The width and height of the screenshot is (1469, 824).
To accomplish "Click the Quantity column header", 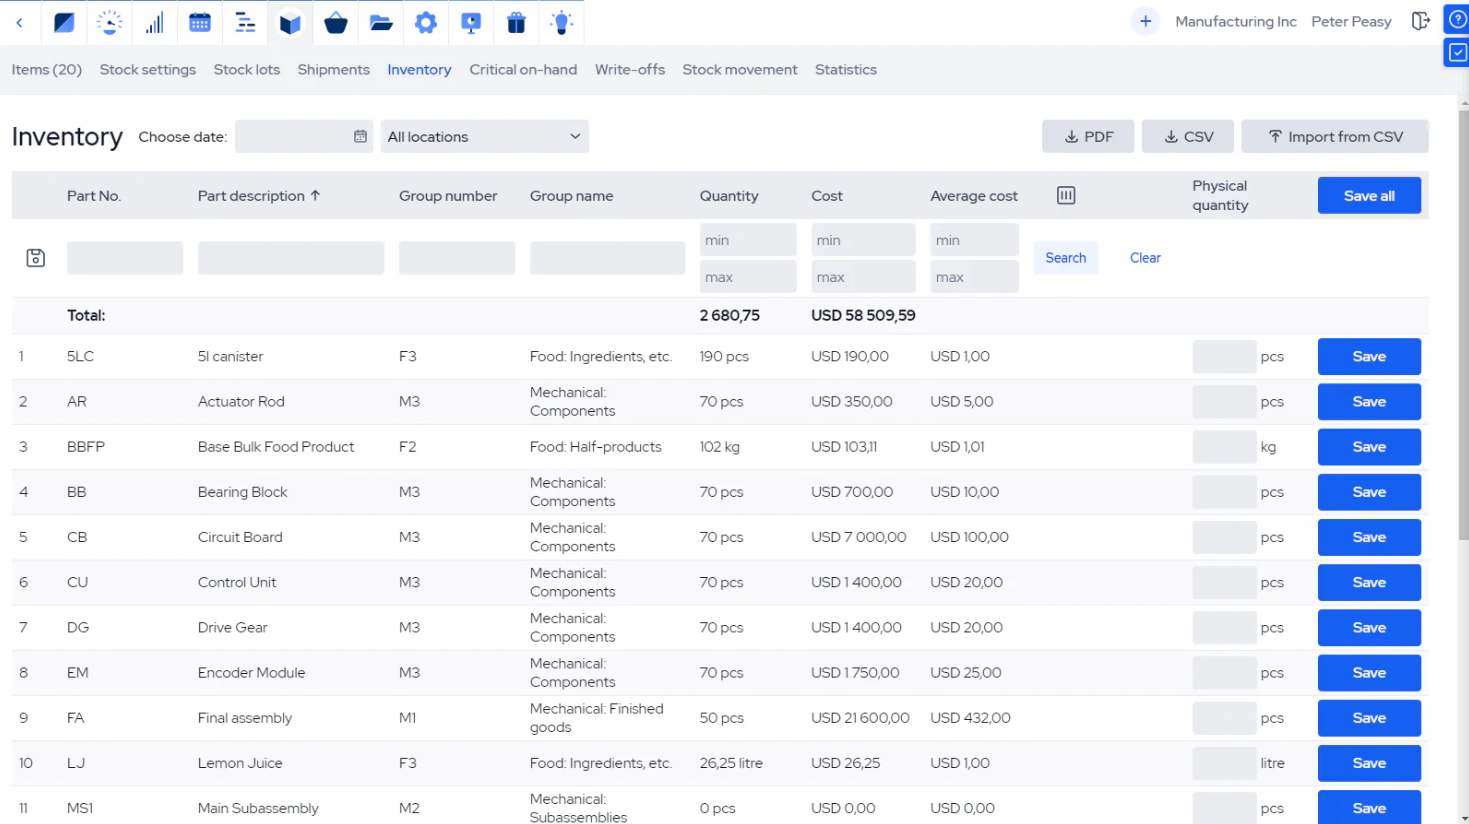I will 729,196.
